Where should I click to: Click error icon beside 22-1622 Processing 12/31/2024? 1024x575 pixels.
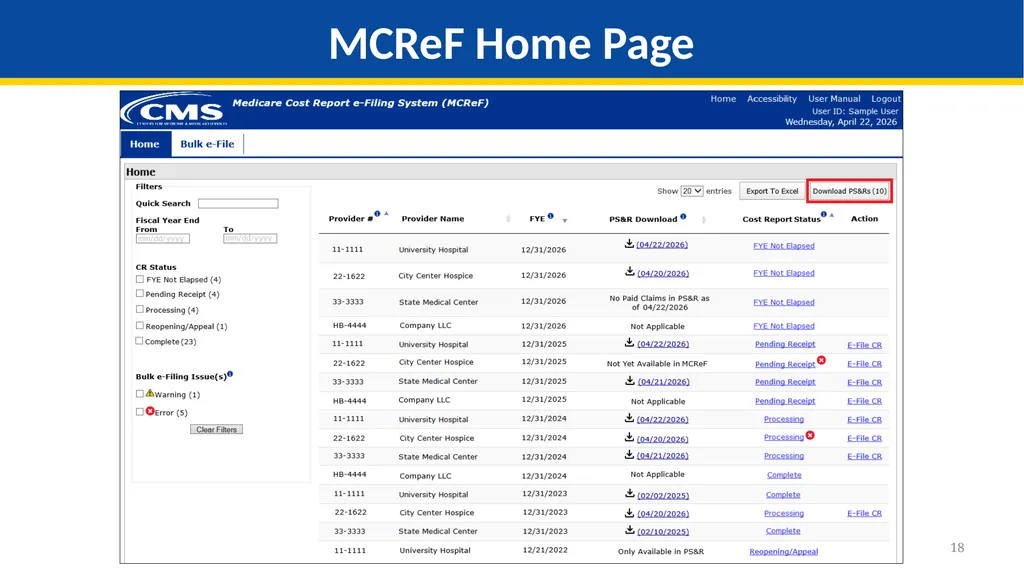click(810, 435)
